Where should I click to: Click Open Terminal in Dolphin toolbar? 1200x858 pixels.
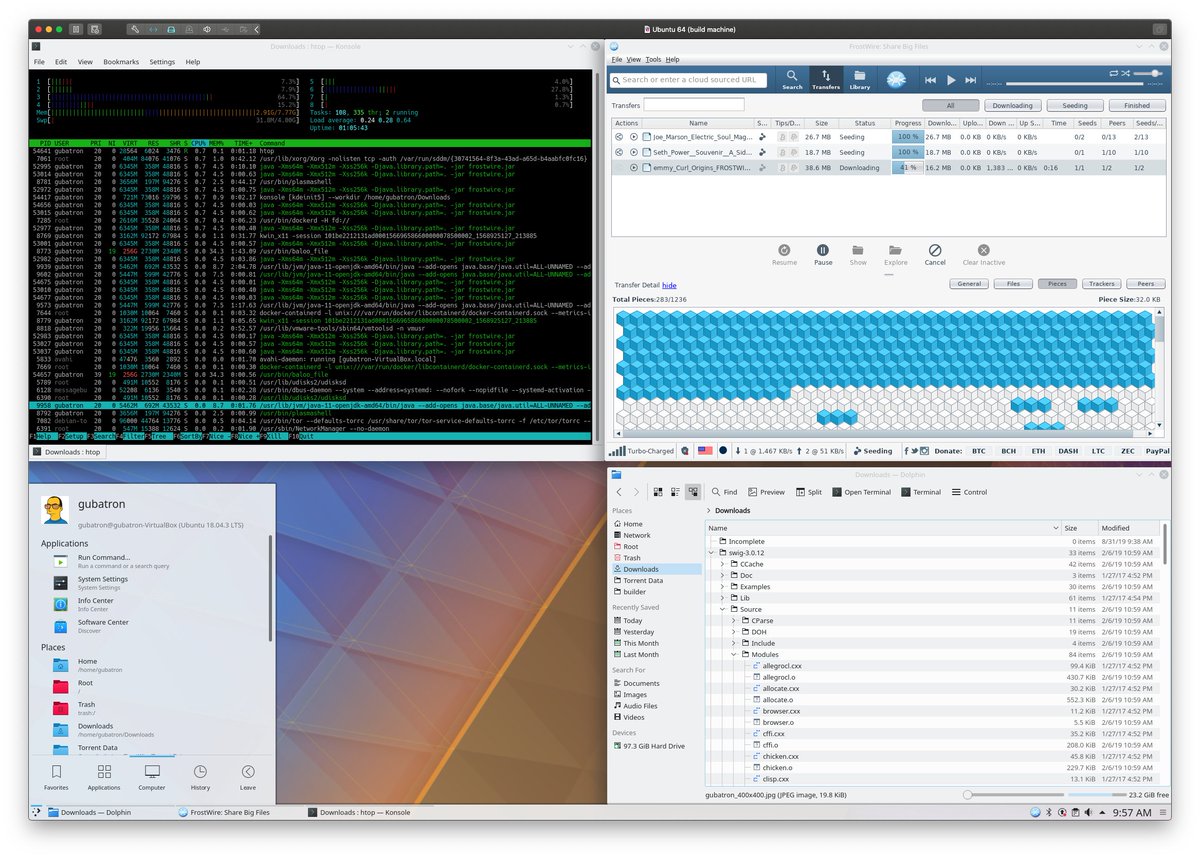click(x=861, y=492)
